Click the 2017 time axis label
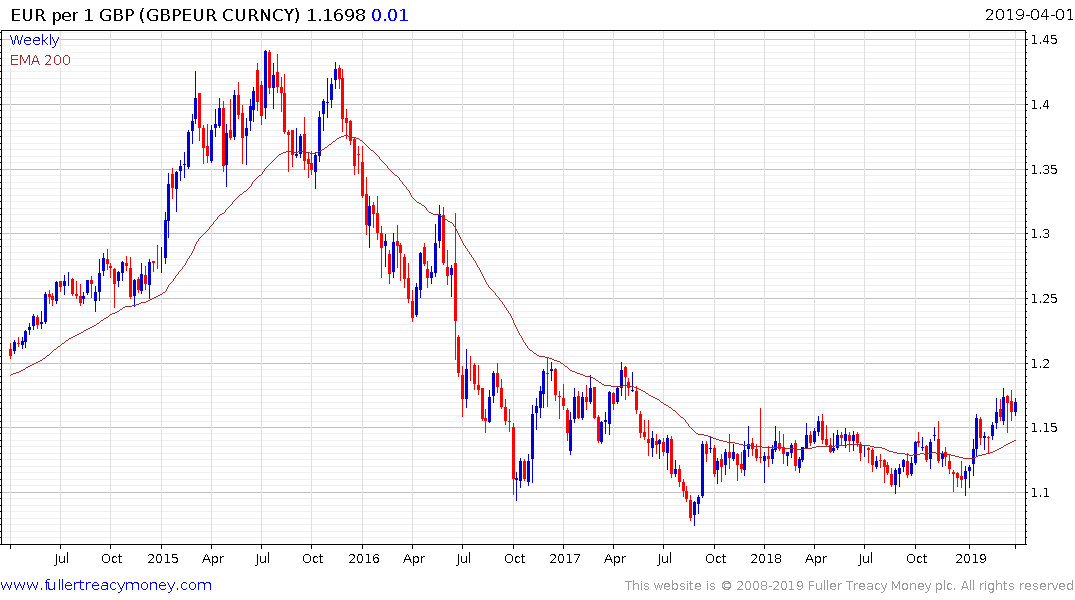This screenshot has width=1075, height=600. (564, 558)
